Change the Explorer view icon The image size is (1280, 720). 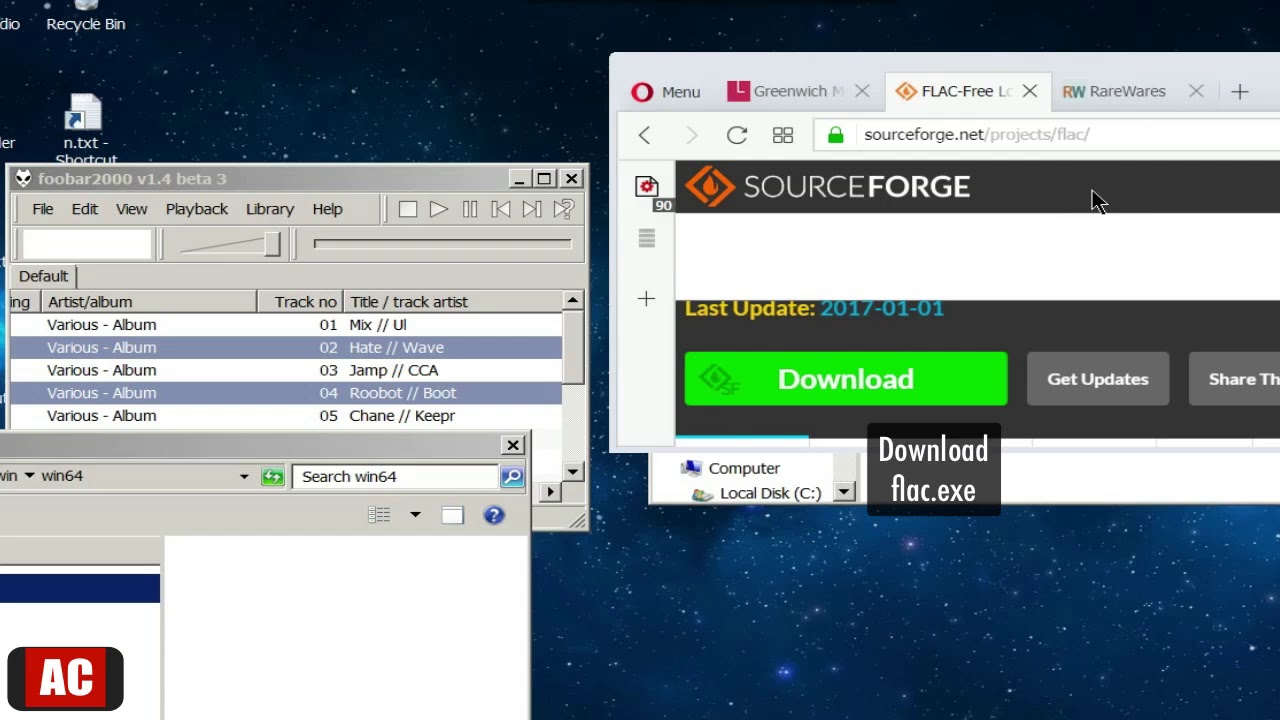click(379, 515)
